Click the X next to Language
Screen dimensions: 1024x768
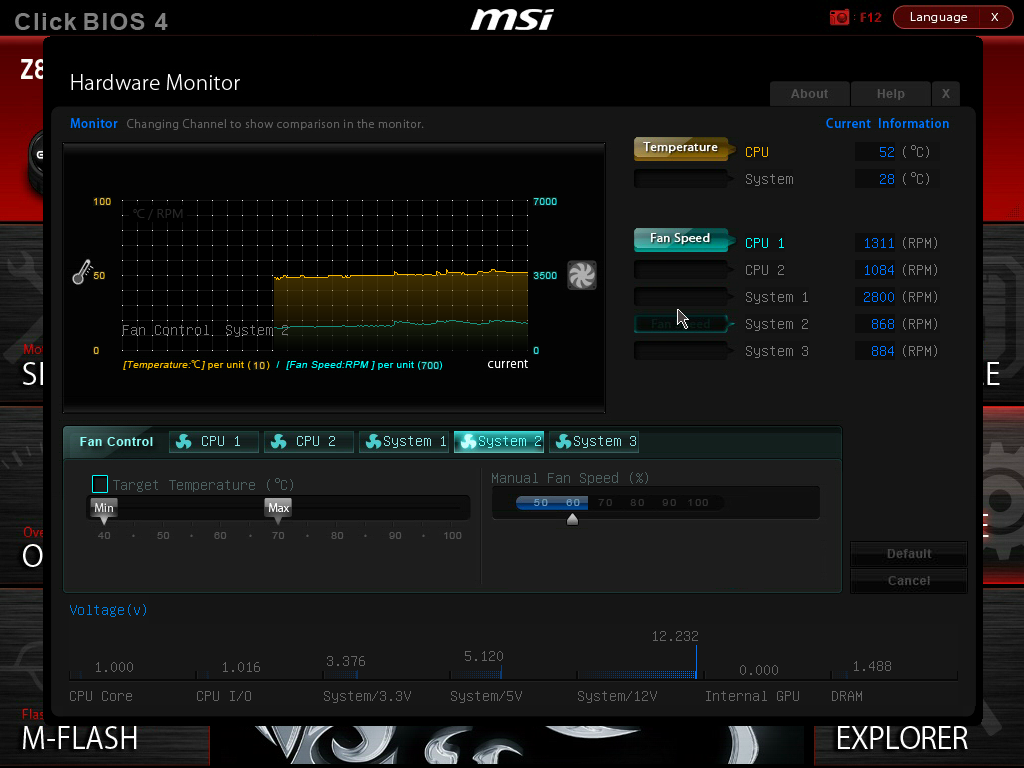(995, 17)
